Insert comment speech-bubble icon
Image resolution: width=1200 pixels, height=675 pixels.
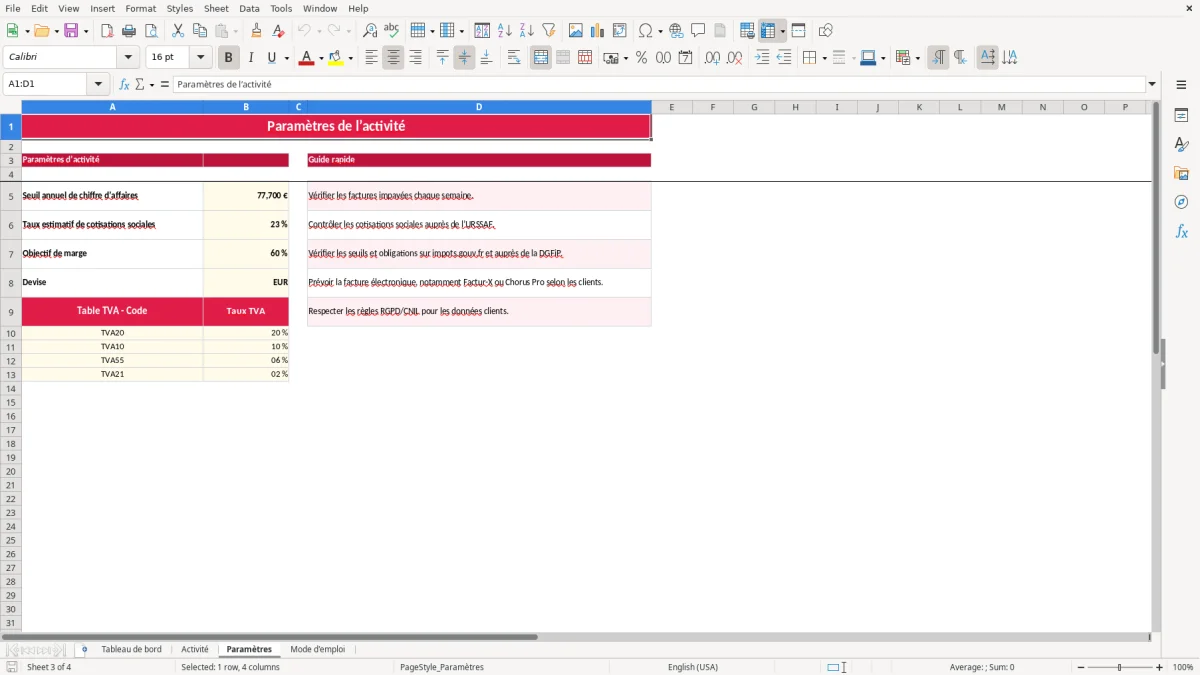(x=698, y=31)
